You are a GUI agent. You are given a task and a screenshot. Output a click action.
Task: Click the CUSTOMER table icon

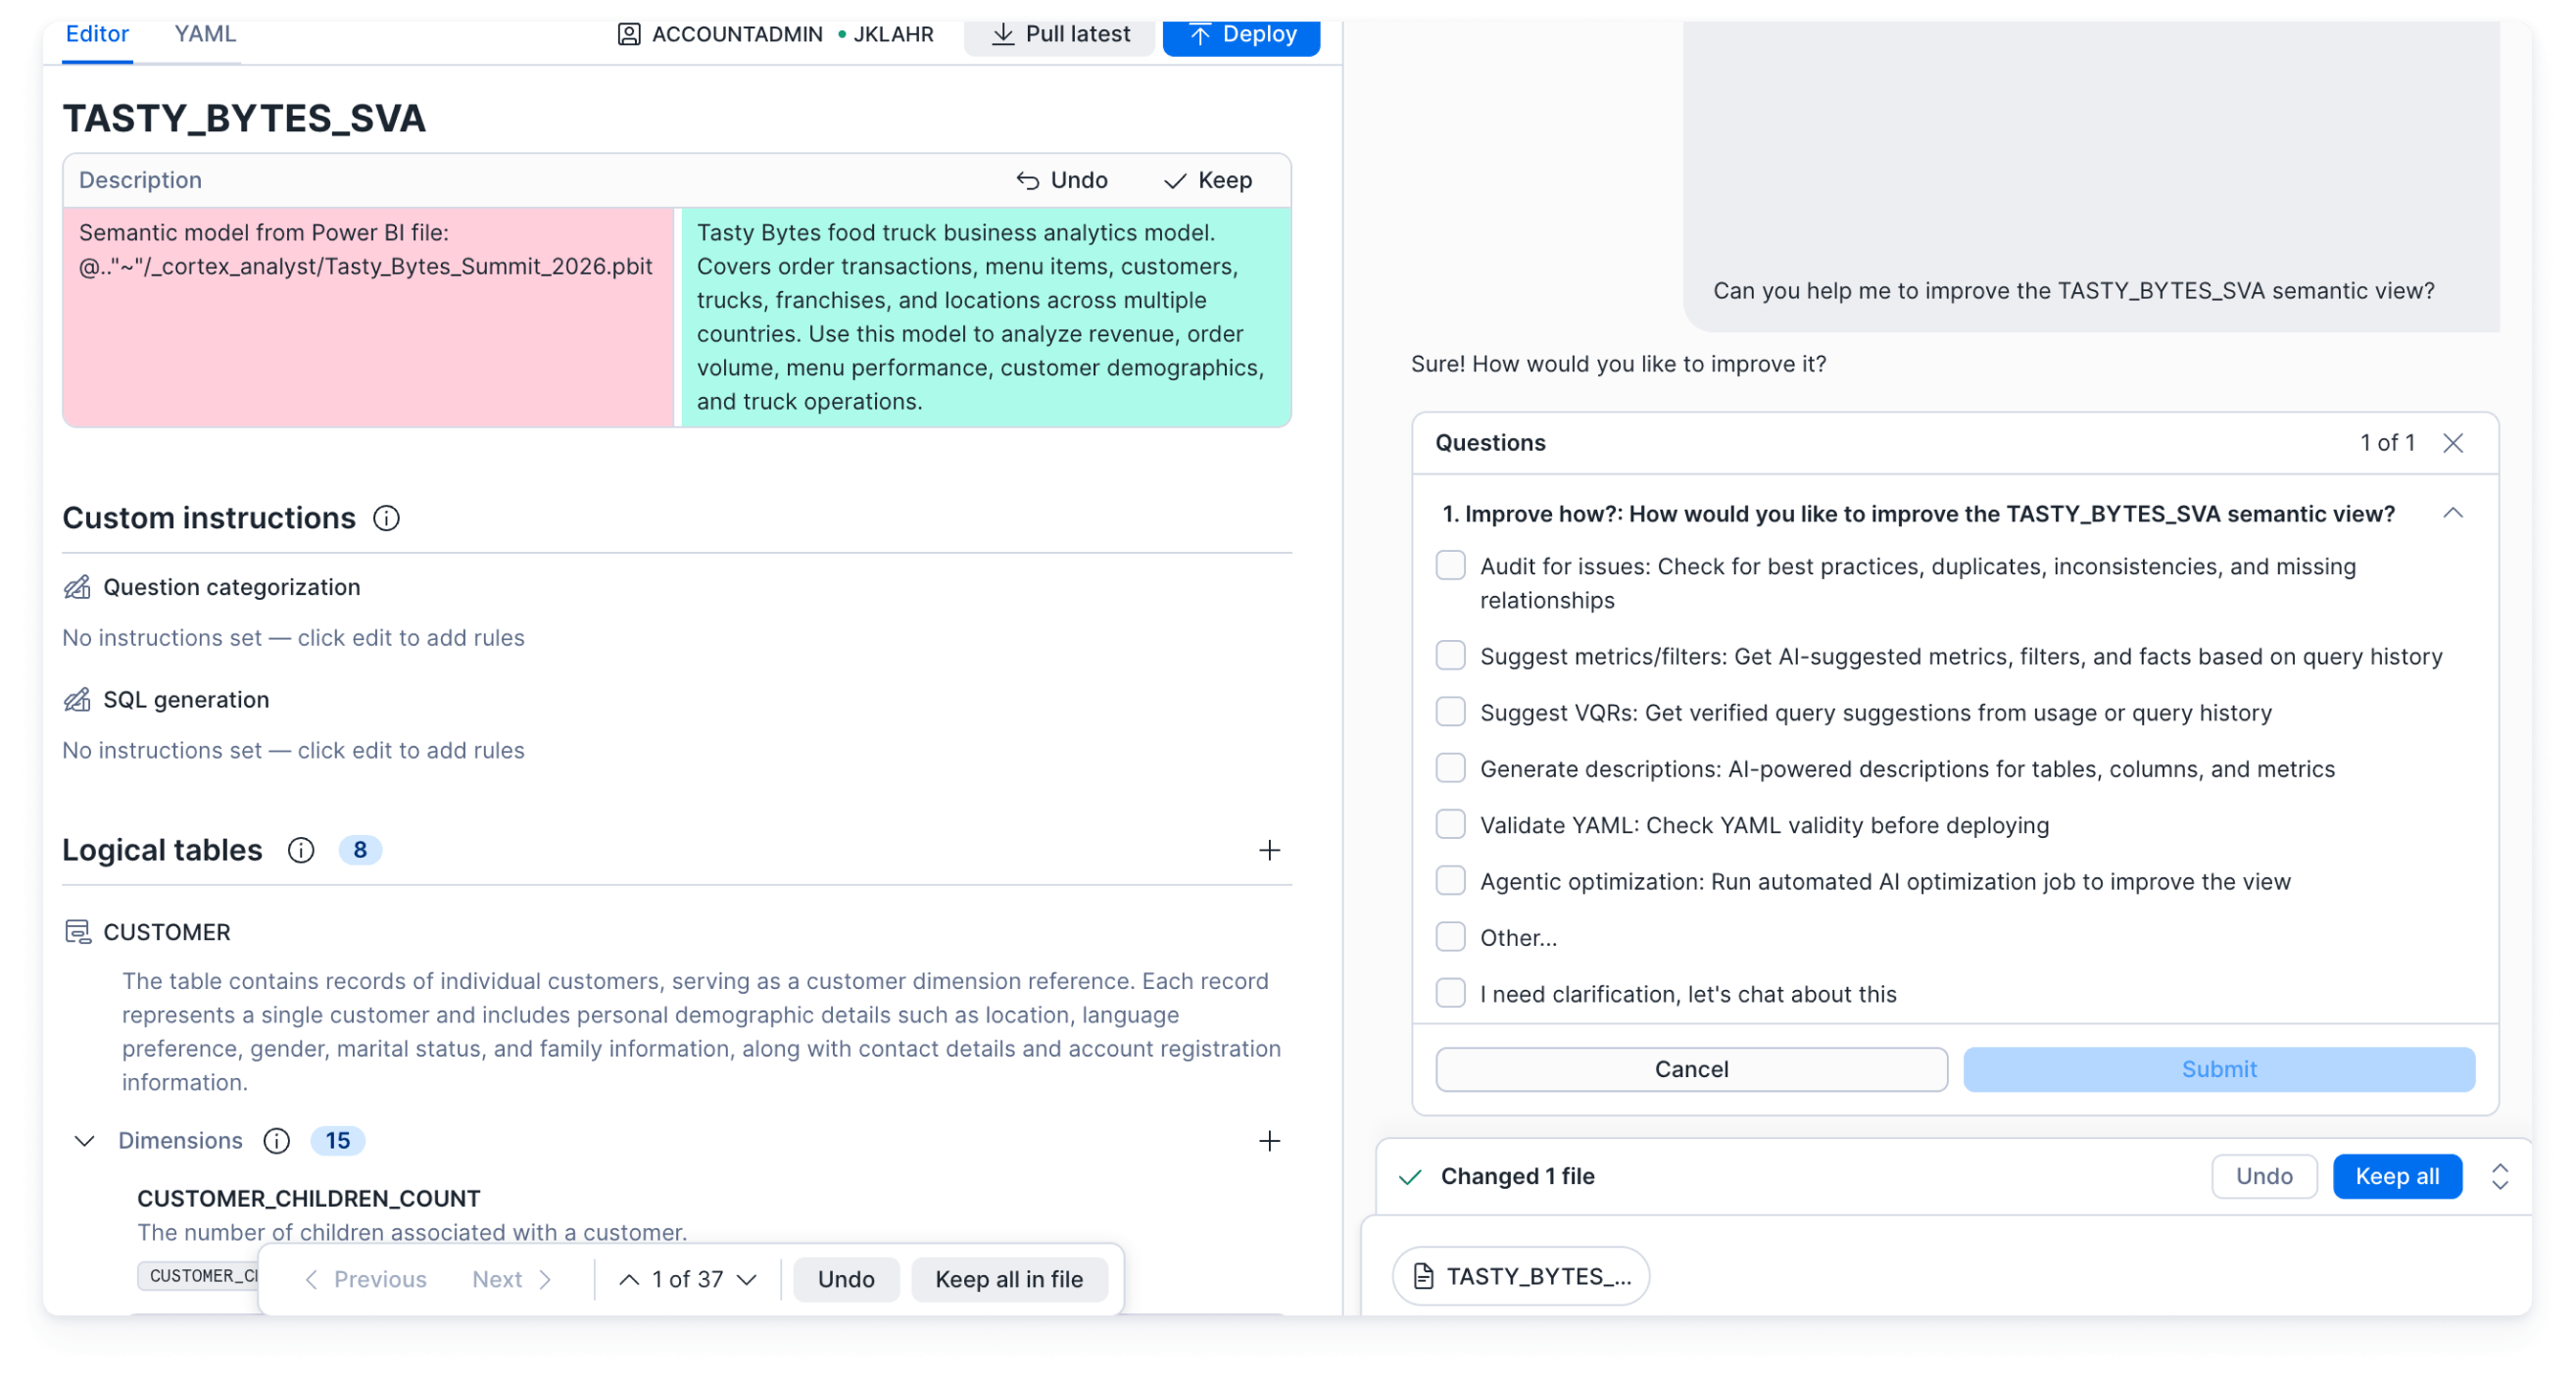click(x=77, y=932)
